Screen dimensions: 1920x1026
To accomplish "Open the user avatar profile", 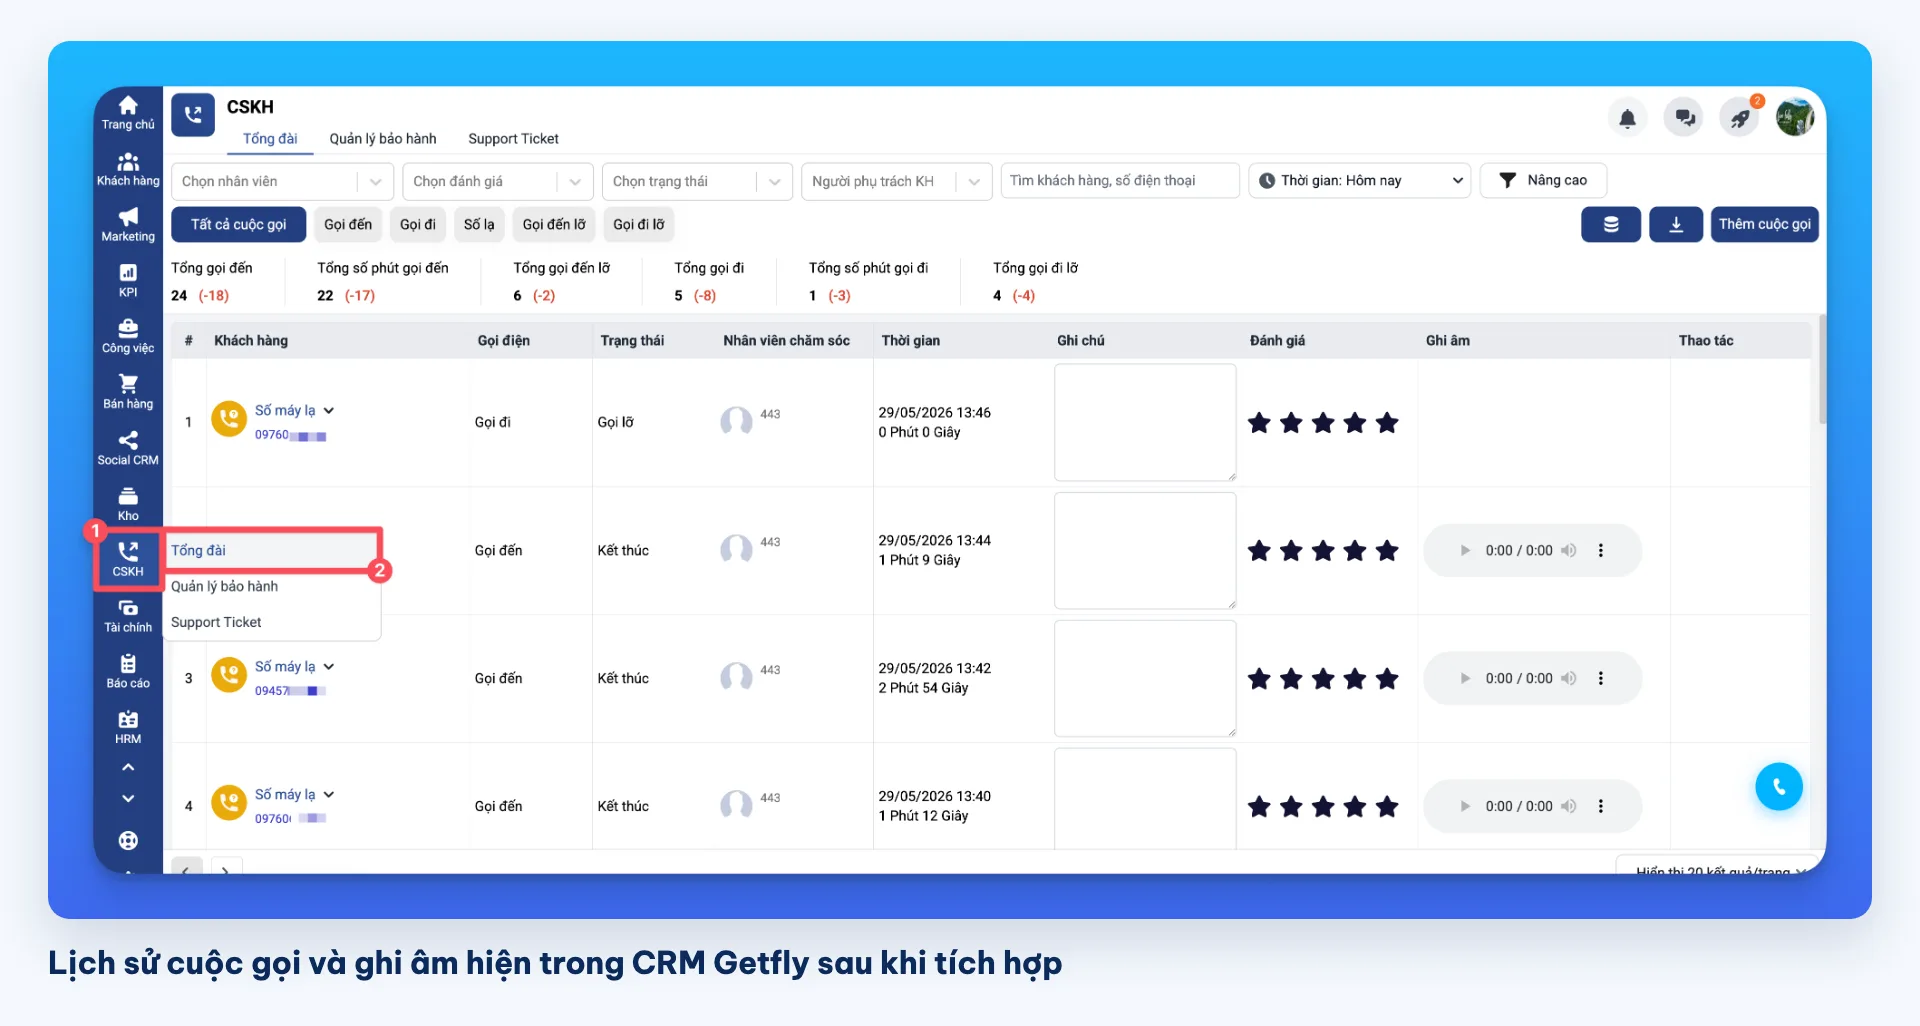I will click(1795, 118).
